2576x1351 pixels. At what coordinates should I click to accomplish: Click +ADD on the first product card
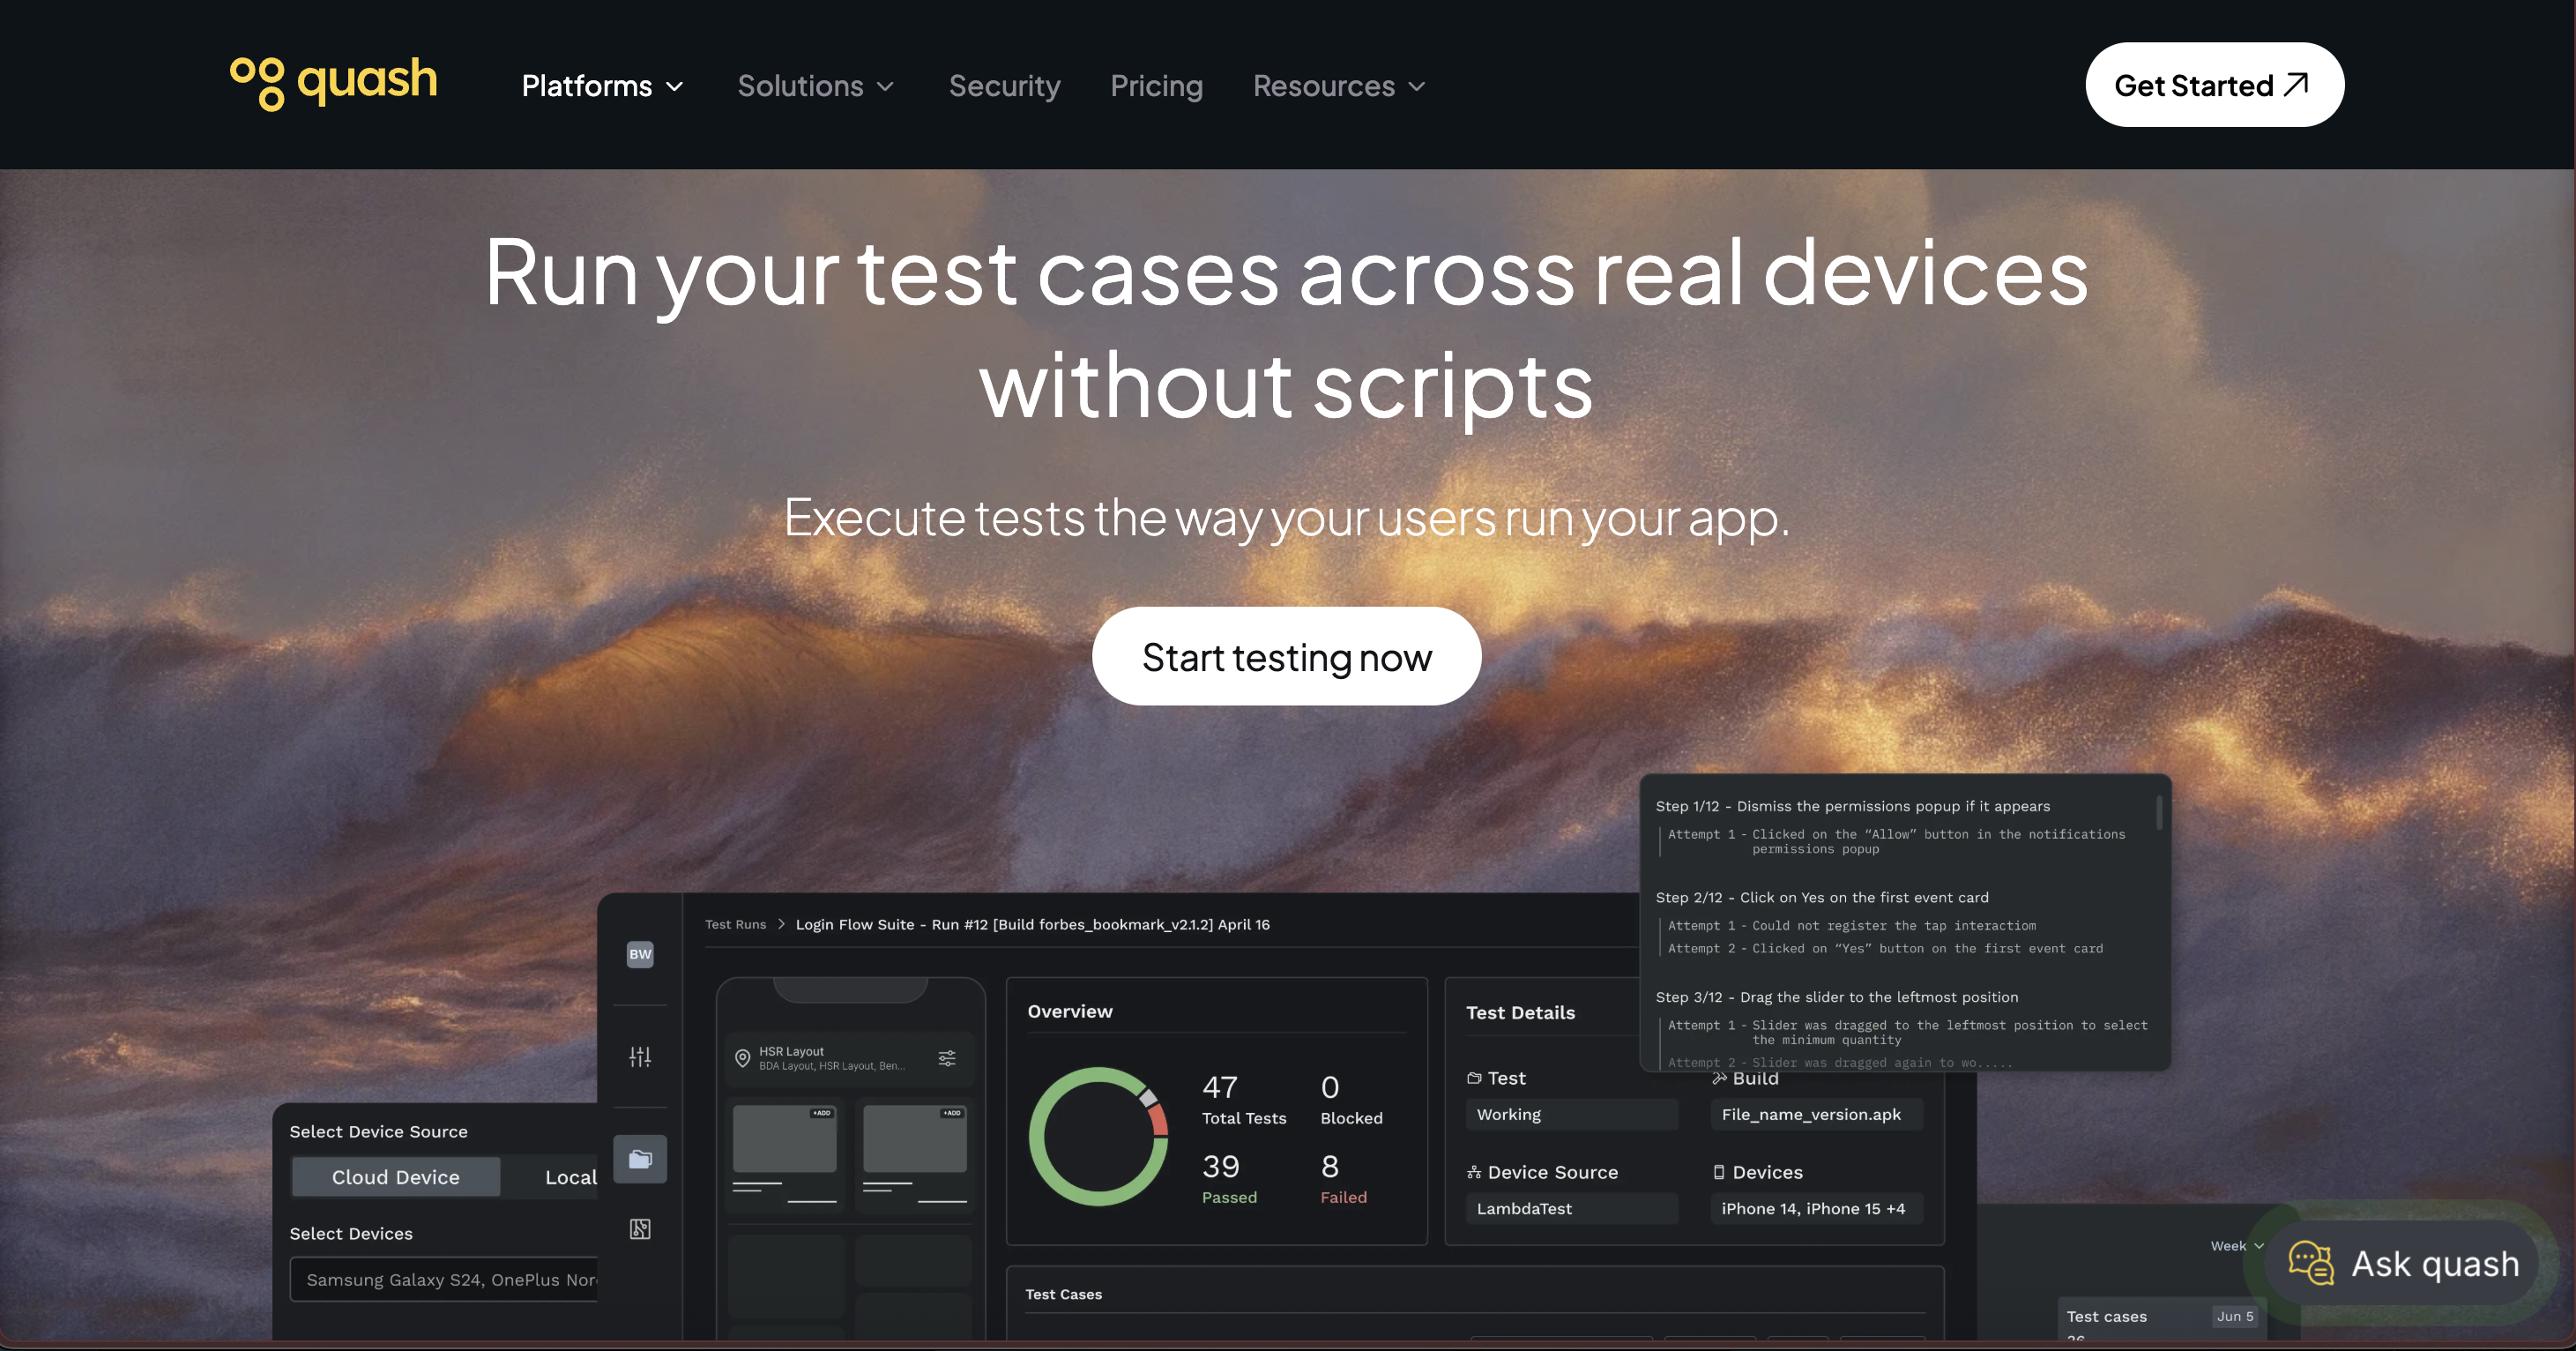[x=821, y=1113]
